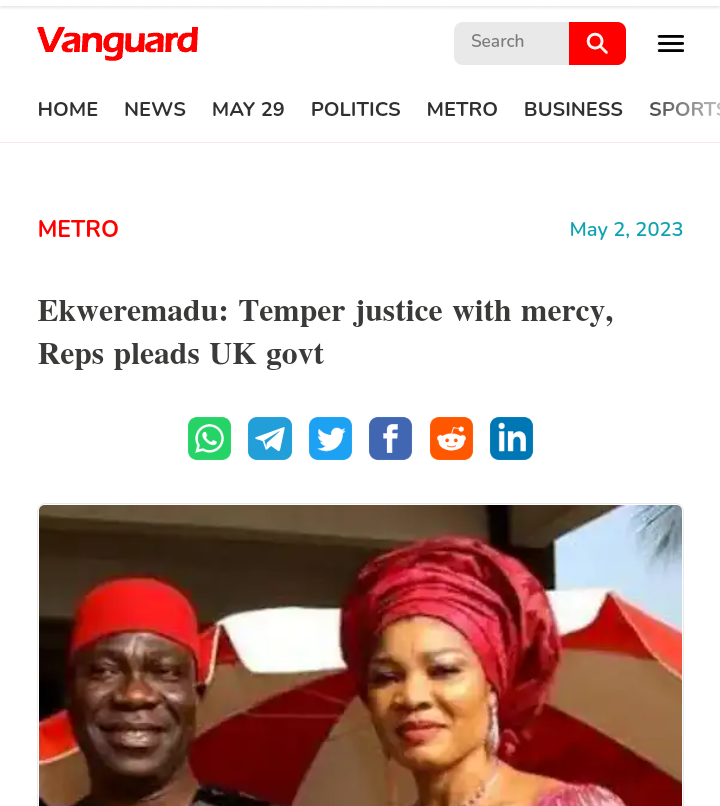
Task: Open the BUSINESS section
Action: 573,109
